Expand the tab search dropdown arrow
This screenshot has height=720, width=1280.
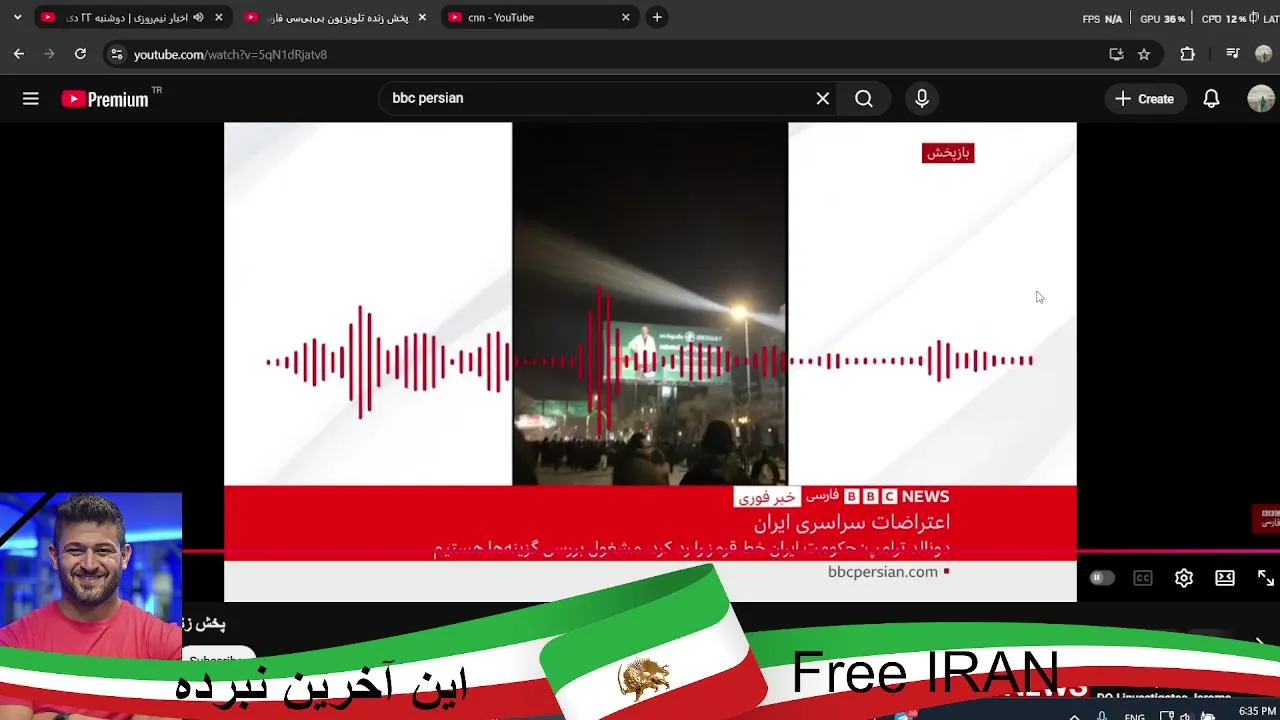[17, 17]
